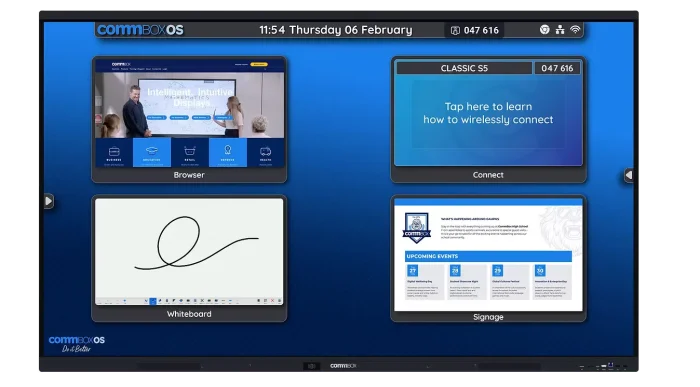Click the event dated 30 in Signage
This screenshot has width=700, height=387.
[x=552, y=282]
